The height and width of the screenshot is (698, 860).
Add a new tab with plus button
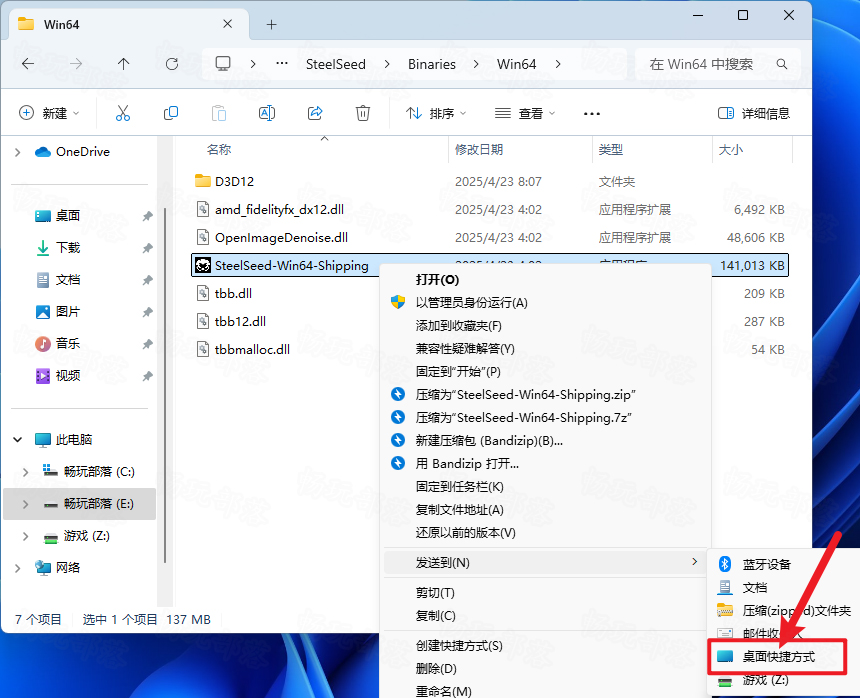tap(271, 25)
